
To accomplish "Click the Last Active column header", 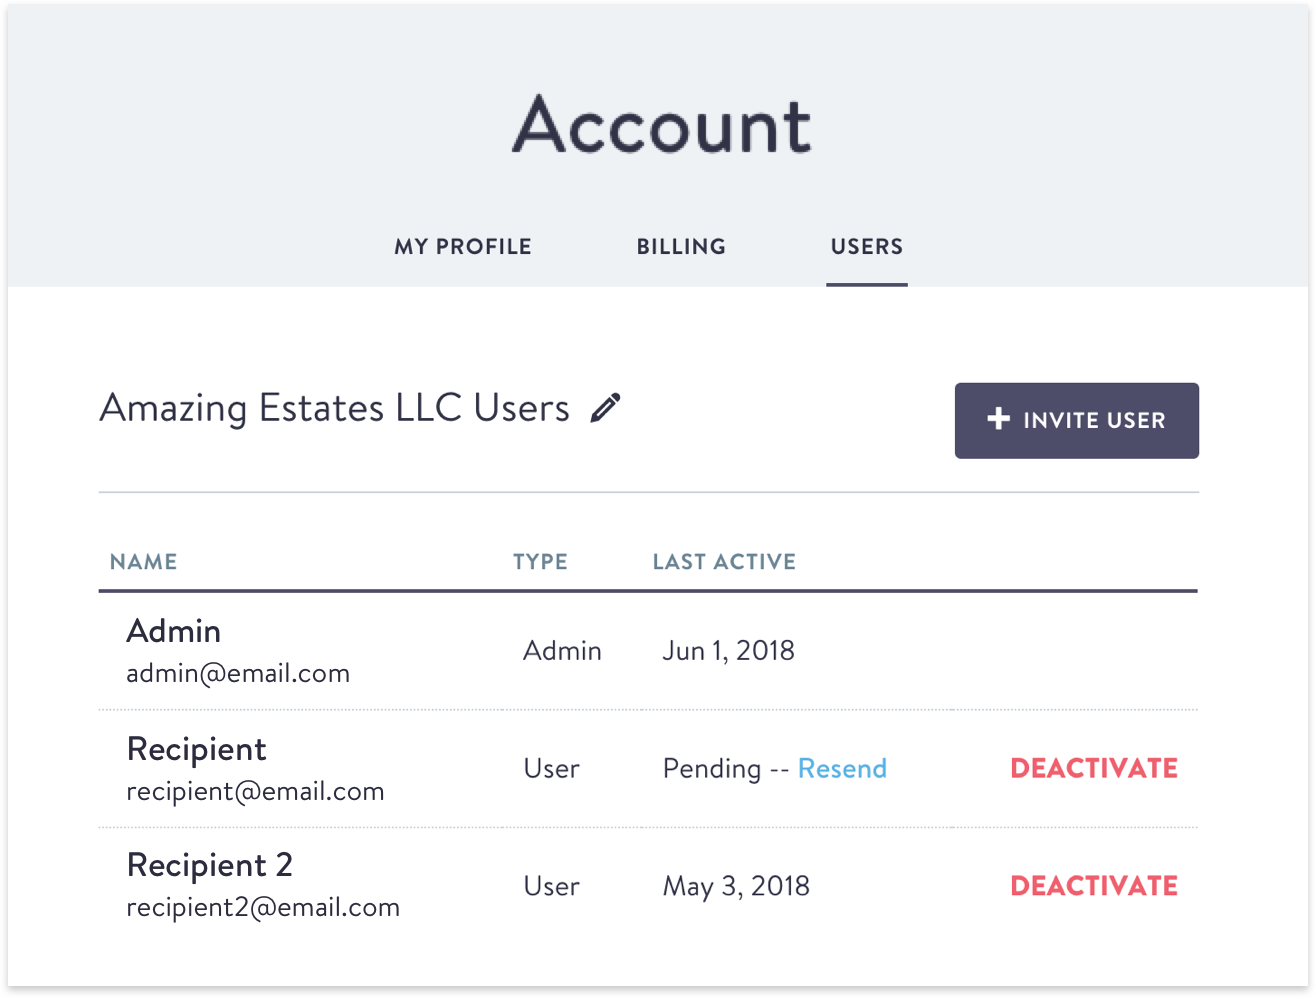I will [724, 562].
